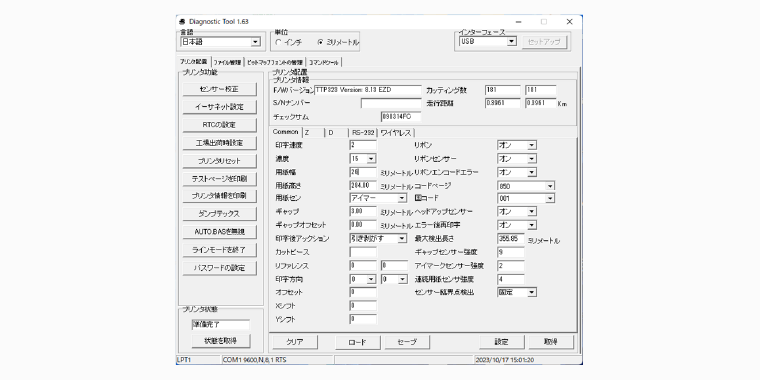The height and width of the screenshot is (380, 760).
Task: Click the パスワードの設定 button
Action: pyautogui.click(x=219, y=268)
